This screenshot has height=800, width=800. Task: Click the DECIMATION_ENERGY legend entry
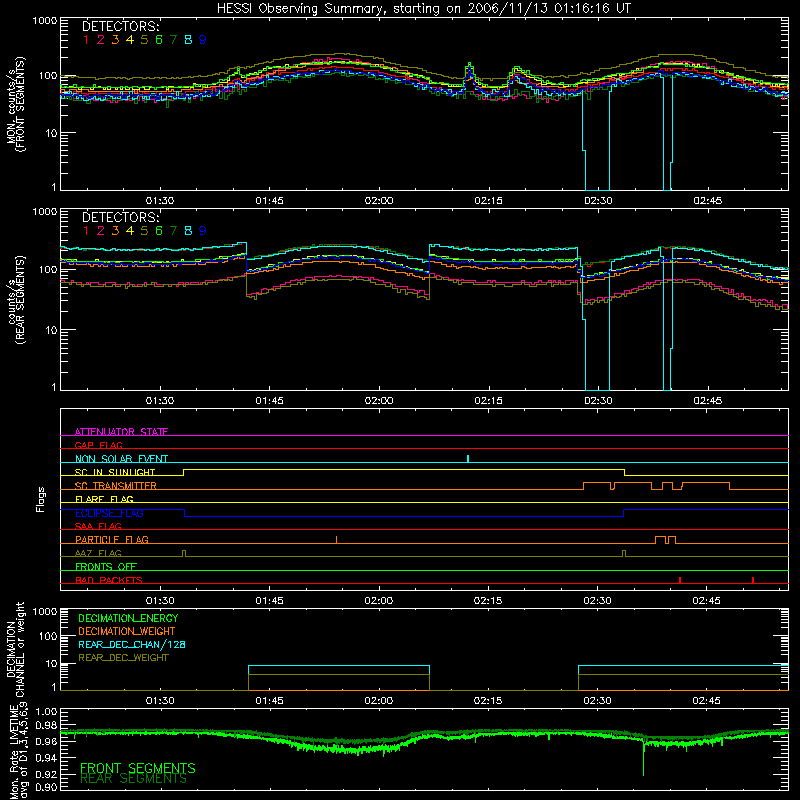coord(128,618)
